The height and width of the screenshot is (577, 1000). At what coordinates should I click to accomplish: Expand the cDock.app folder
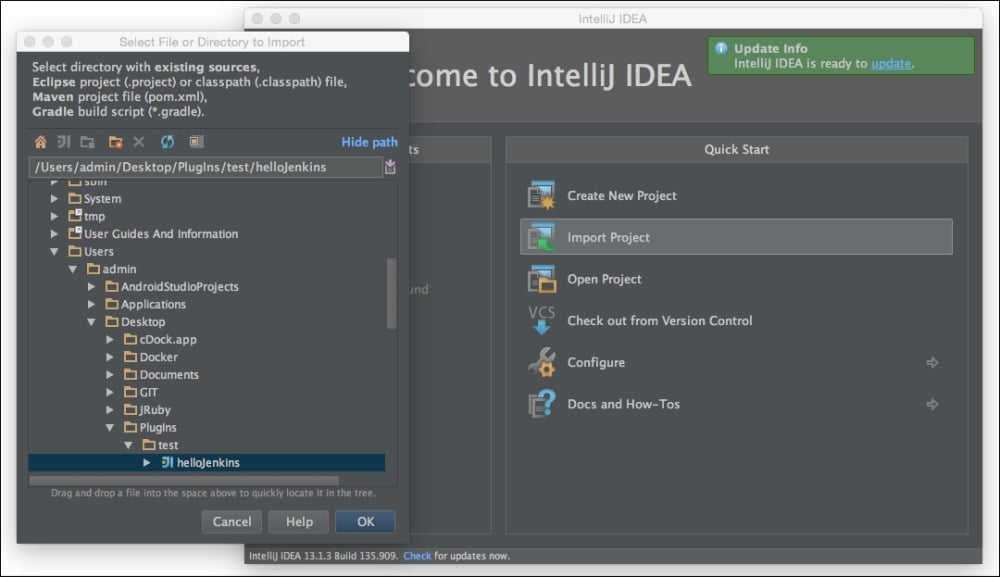coord(110,339)
